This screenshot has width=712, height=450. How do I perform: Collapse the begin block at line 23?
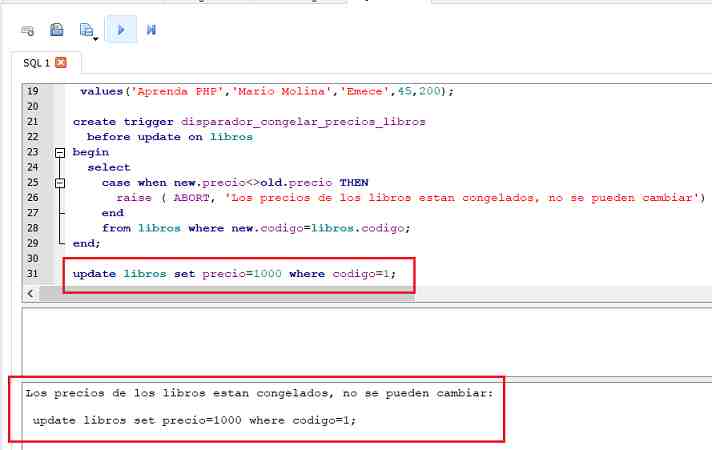60,153
